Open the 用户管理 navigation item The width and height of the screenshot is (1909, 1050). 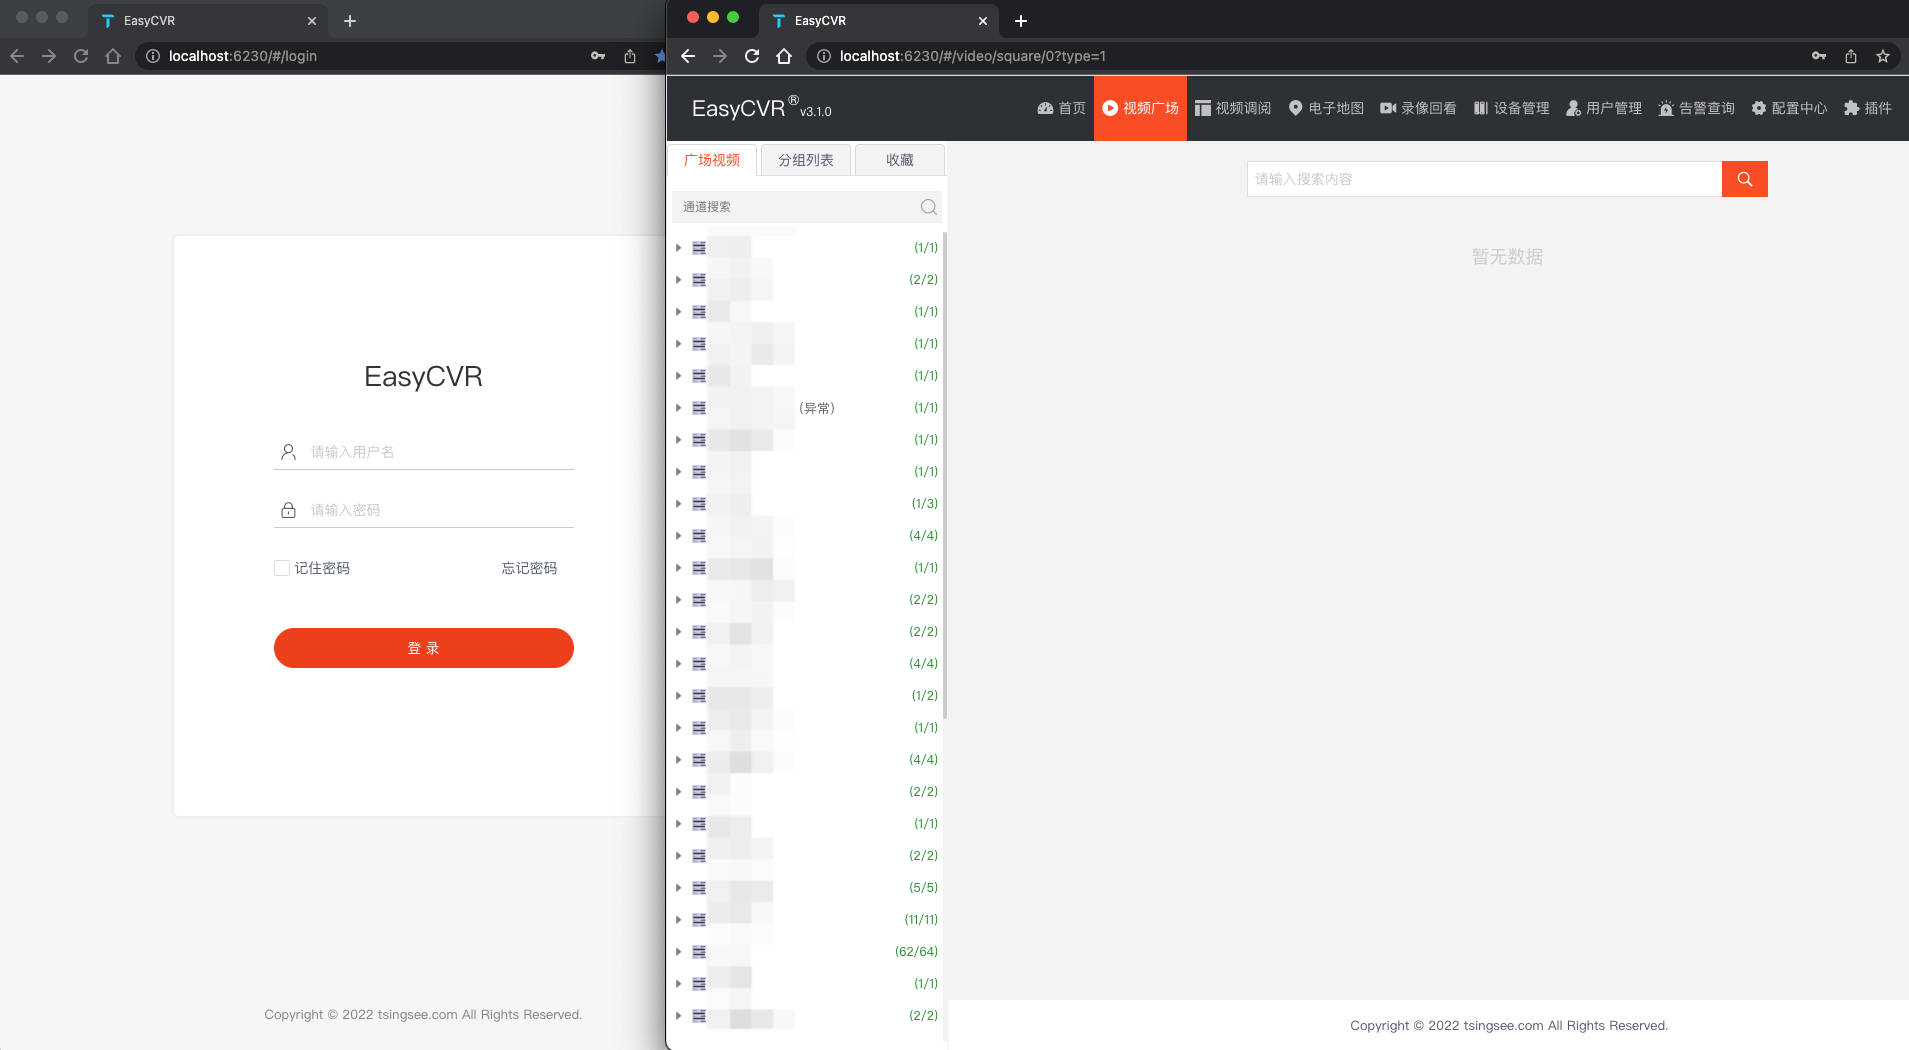1604,108
